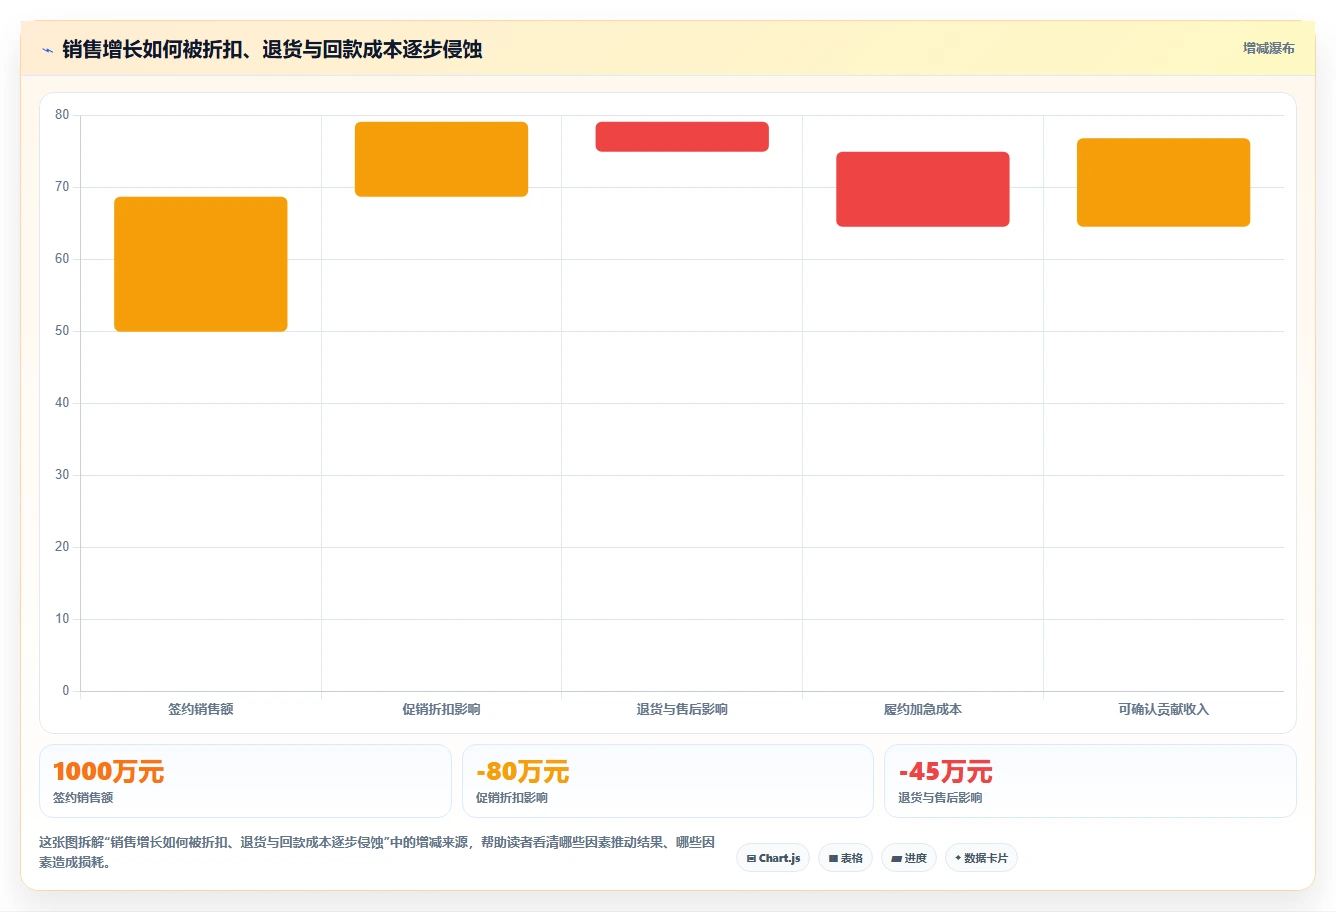The height and width of the screenshot is (912, 1336).
Task: Select the 进度 chip
Action: click(x=908, y=858)
